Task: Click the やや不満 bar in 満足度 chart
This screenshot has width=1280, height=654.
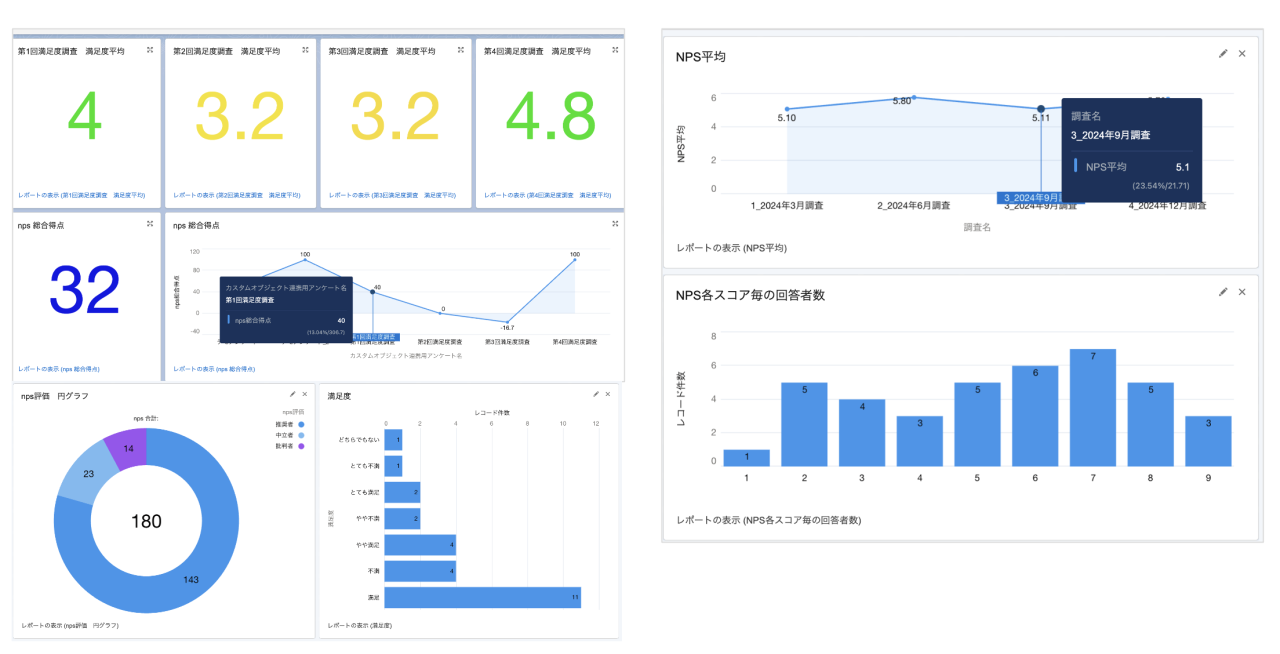Action: click(x=402, y=518)
